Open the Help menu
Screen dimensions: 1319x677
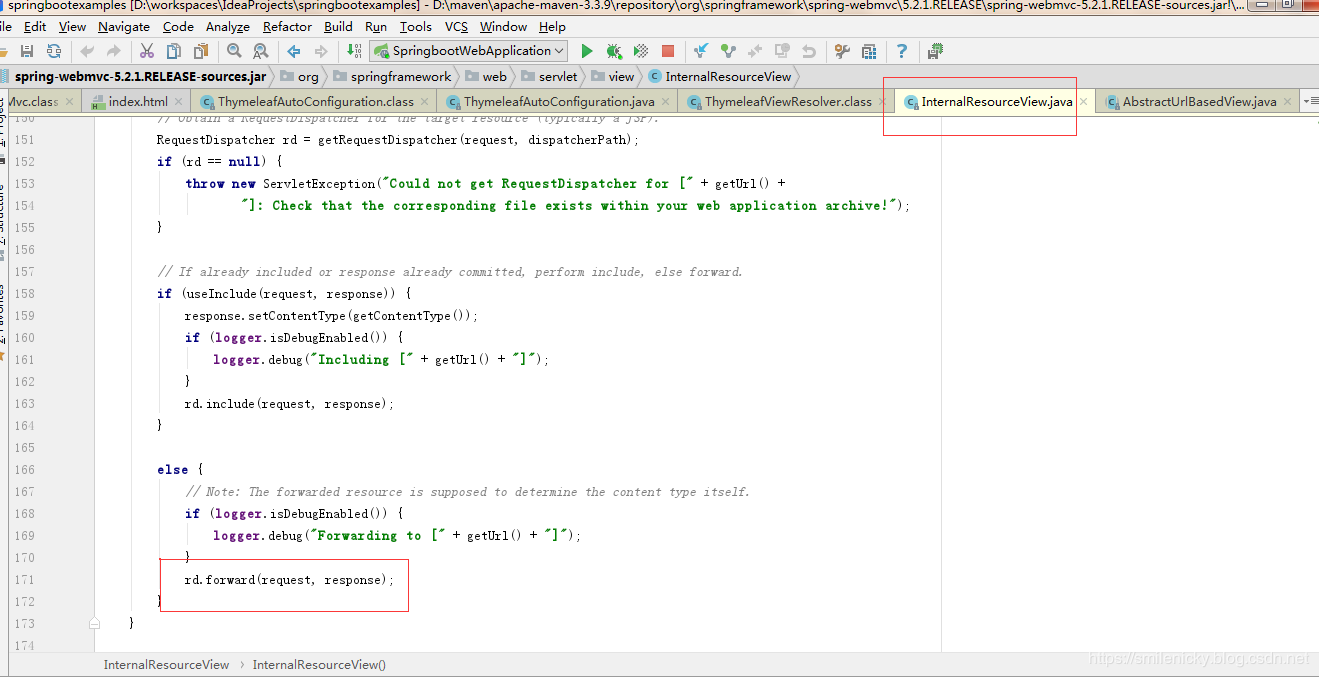(552, 27)
